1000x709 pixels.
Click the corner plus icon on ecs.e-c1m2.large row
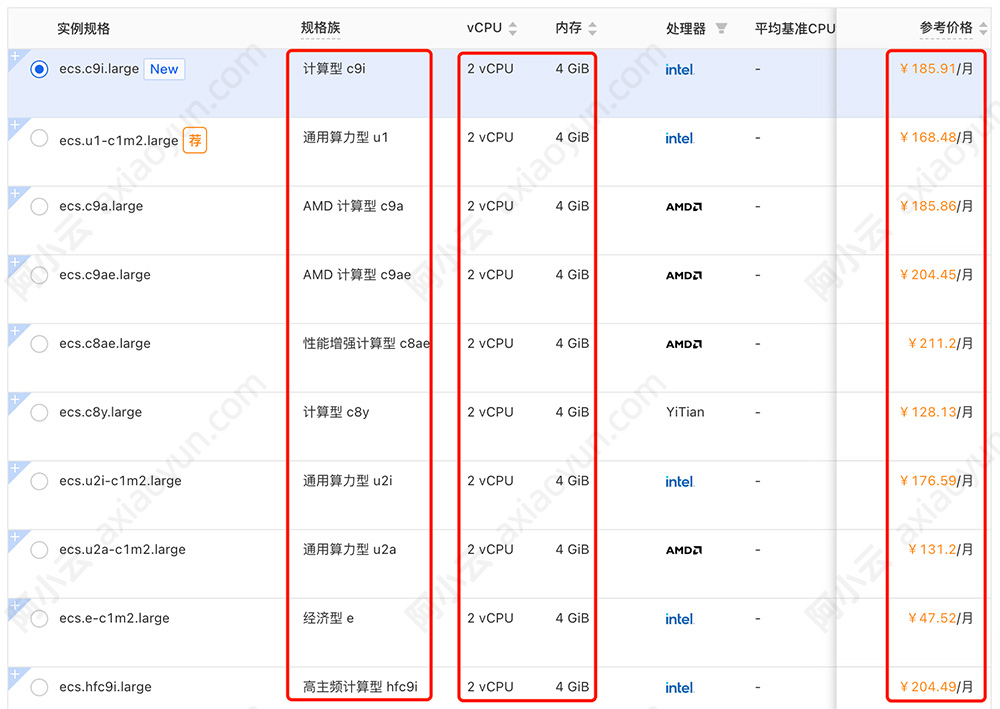pyautogui.click(x=13, y=605)
